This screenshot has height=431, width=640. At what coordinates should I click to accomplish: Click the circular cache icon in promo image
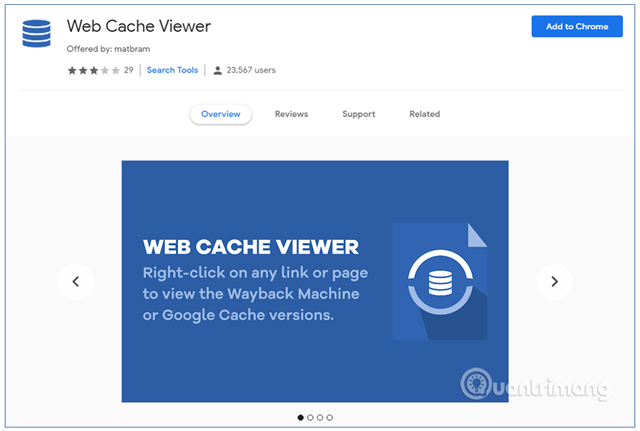tap(440, 282)
